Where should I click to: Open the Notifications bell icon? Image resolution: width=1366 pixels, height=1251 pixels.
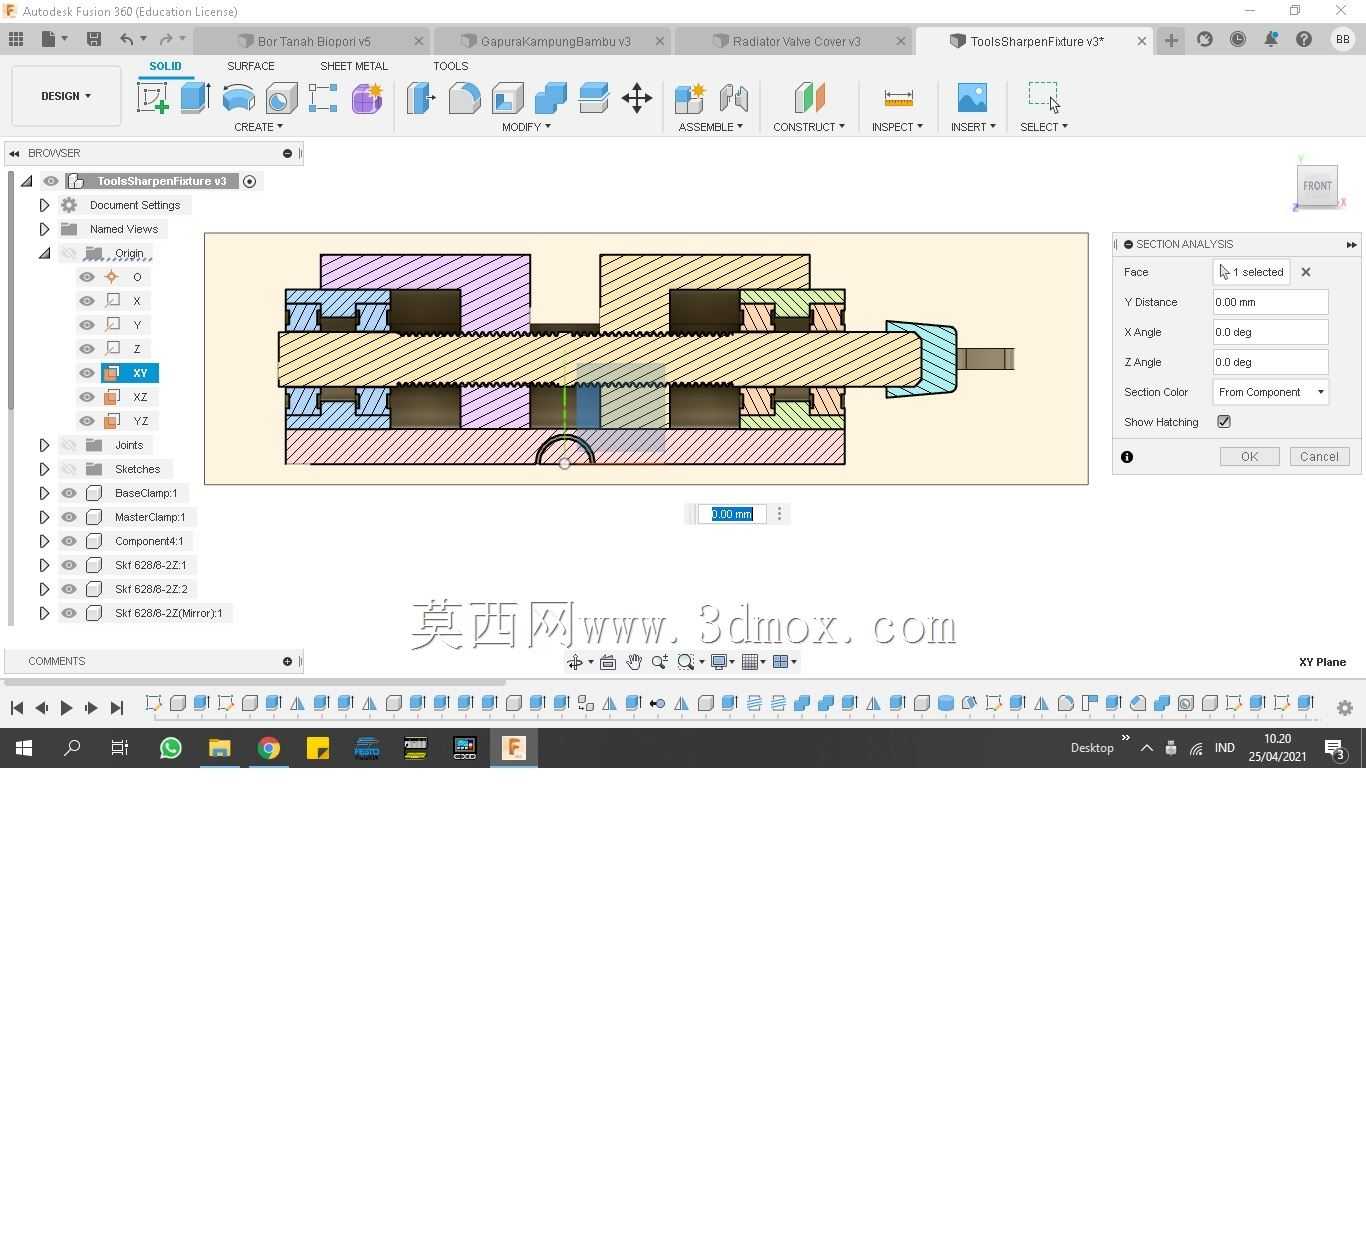tap(1270, 40)
